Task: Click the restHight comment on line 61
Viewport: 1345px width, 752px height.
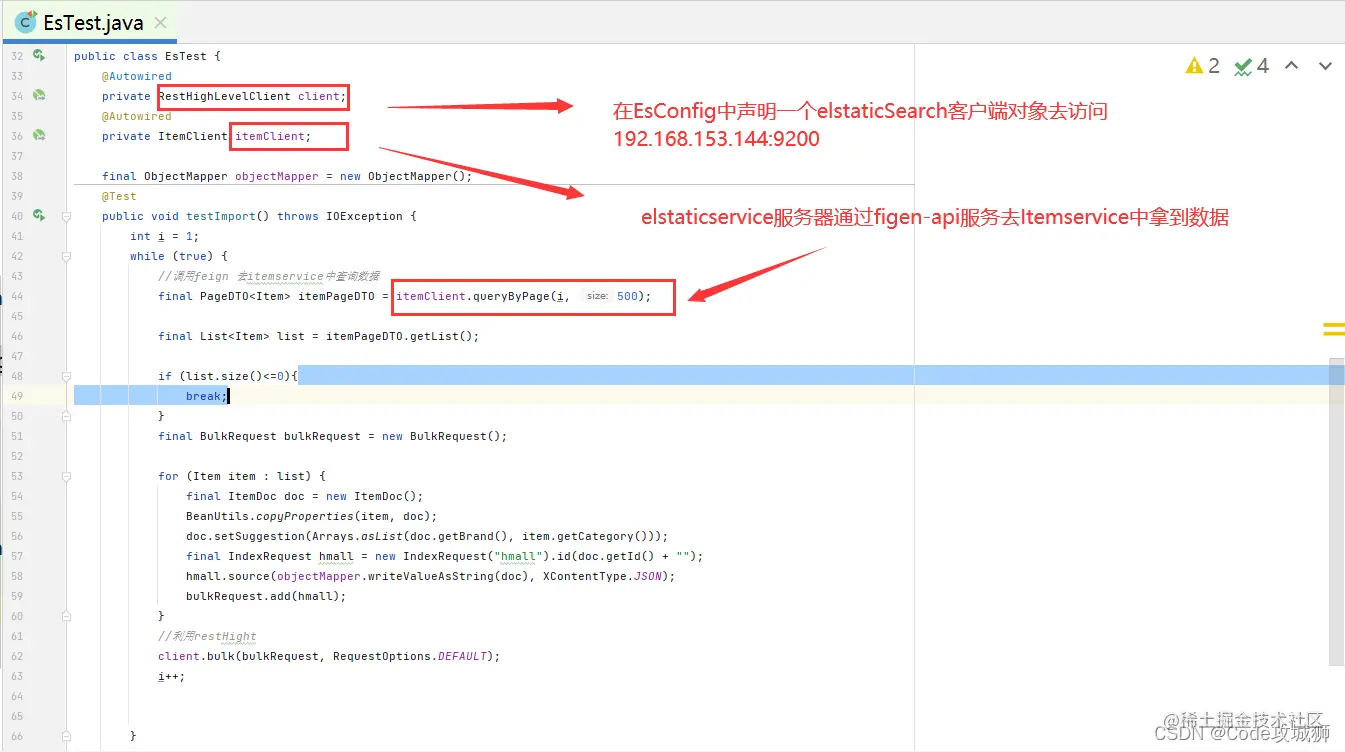Action: 207,636
